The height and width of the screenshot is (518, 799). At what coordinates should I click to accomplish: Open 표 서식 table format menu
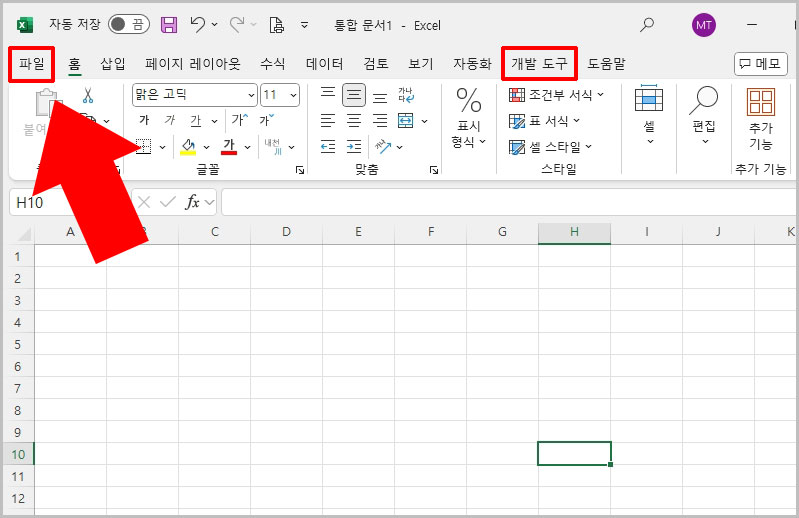coord(544,121)
